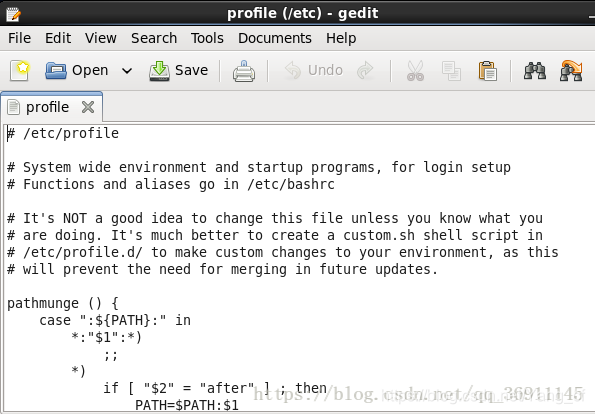
Task: Open the Find and Replace icon
Action: point(571,71)
